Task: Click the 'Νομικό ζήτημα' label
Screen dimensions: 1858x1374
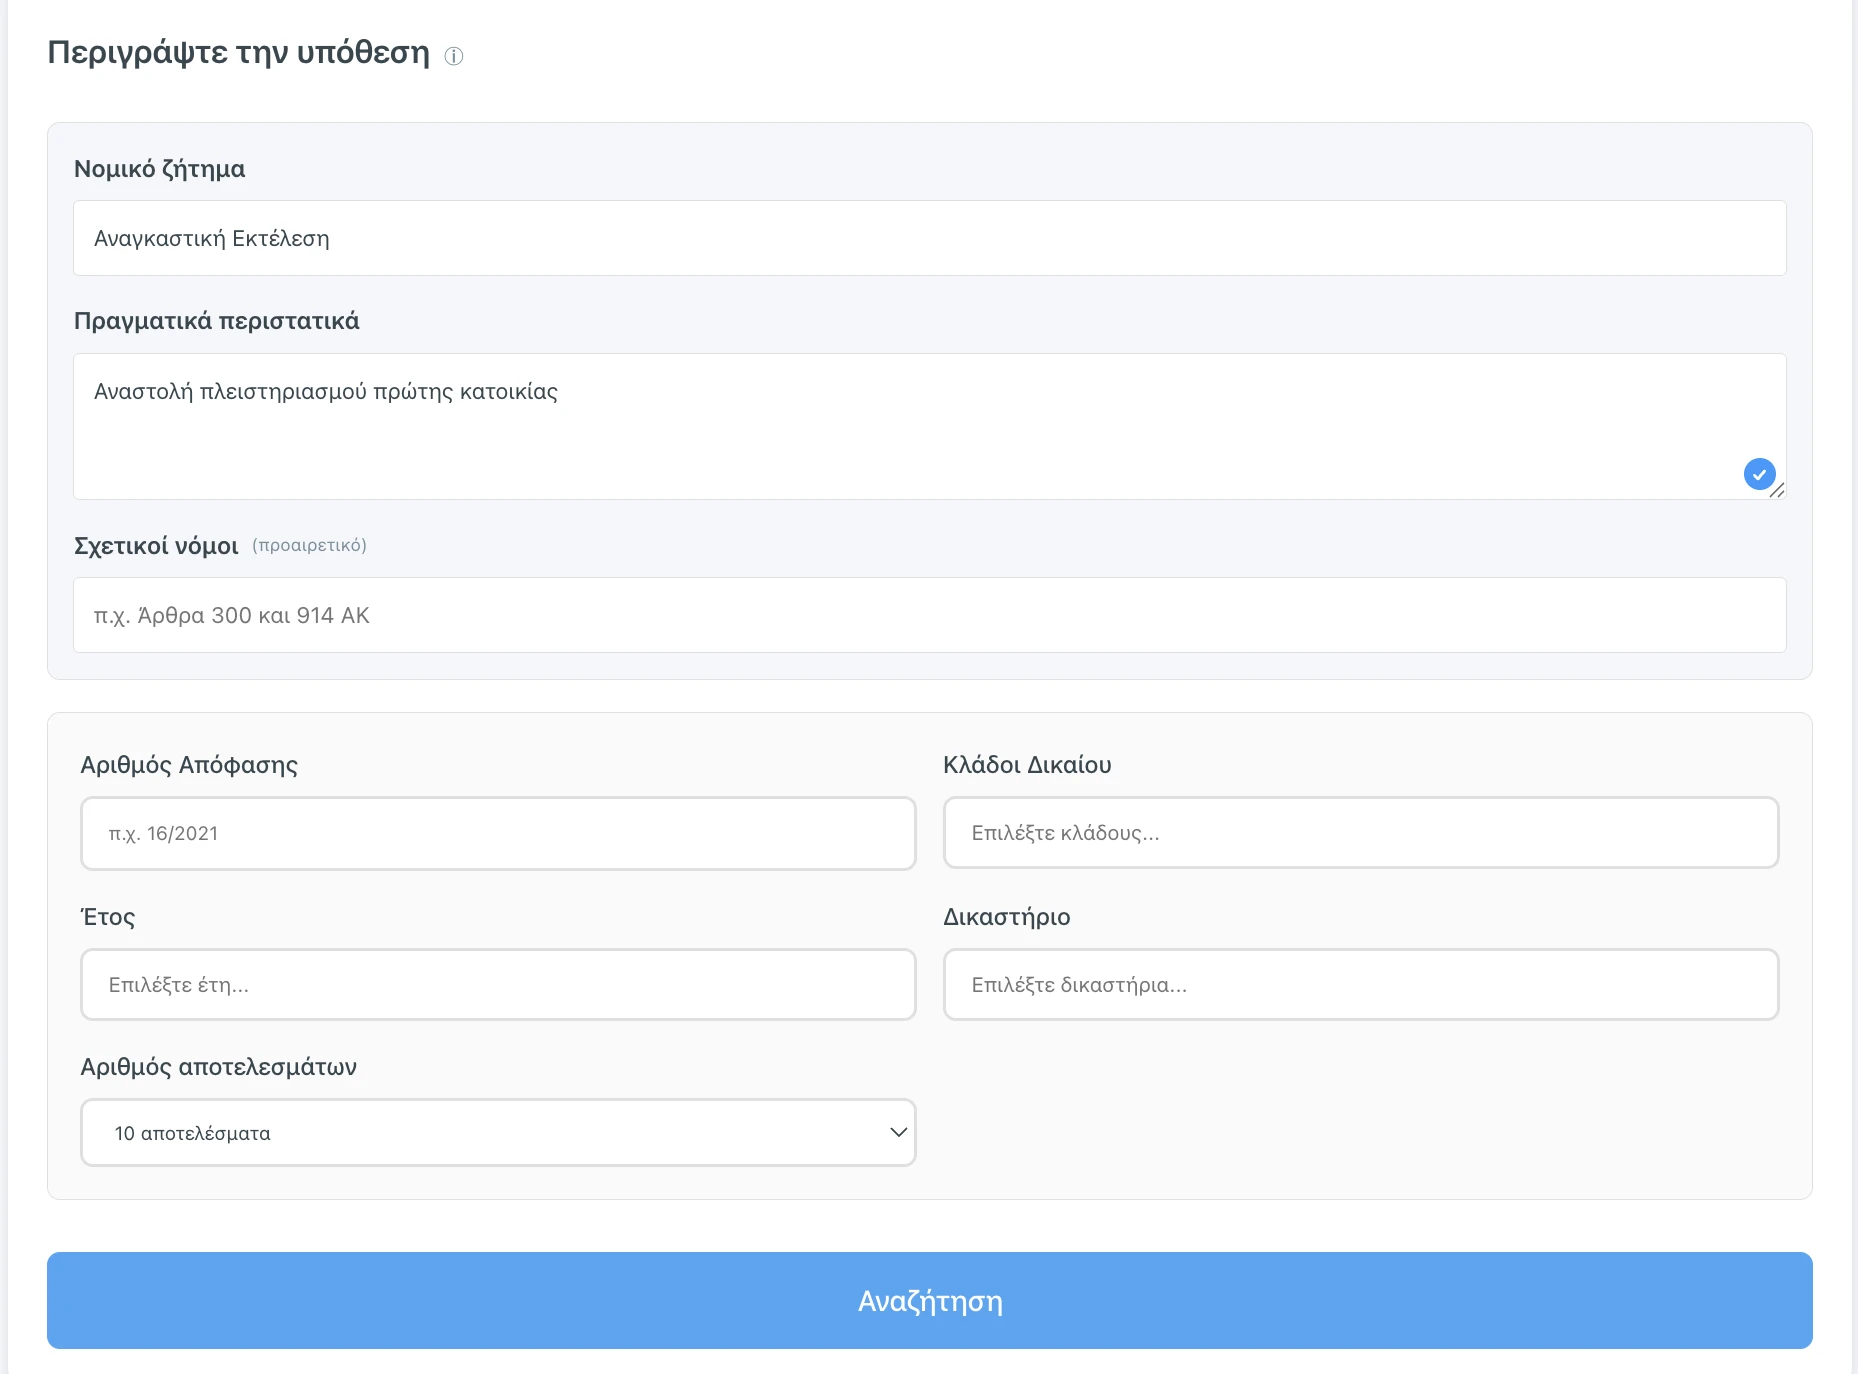Action: [159, 169]
